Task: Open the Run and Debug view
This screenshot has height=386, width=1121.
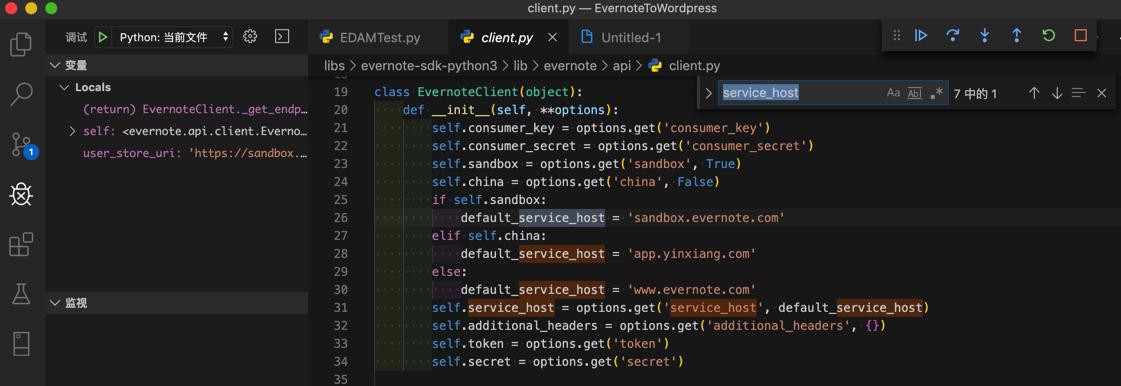Action: (x=21, y=194)
